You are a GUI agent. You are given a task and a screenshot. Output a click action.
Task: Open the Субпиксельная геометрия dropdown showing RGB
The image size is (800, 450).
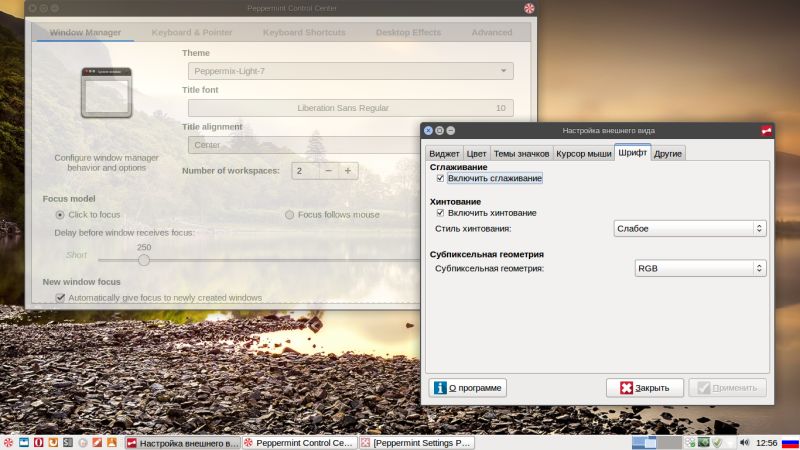coord(701,268)
